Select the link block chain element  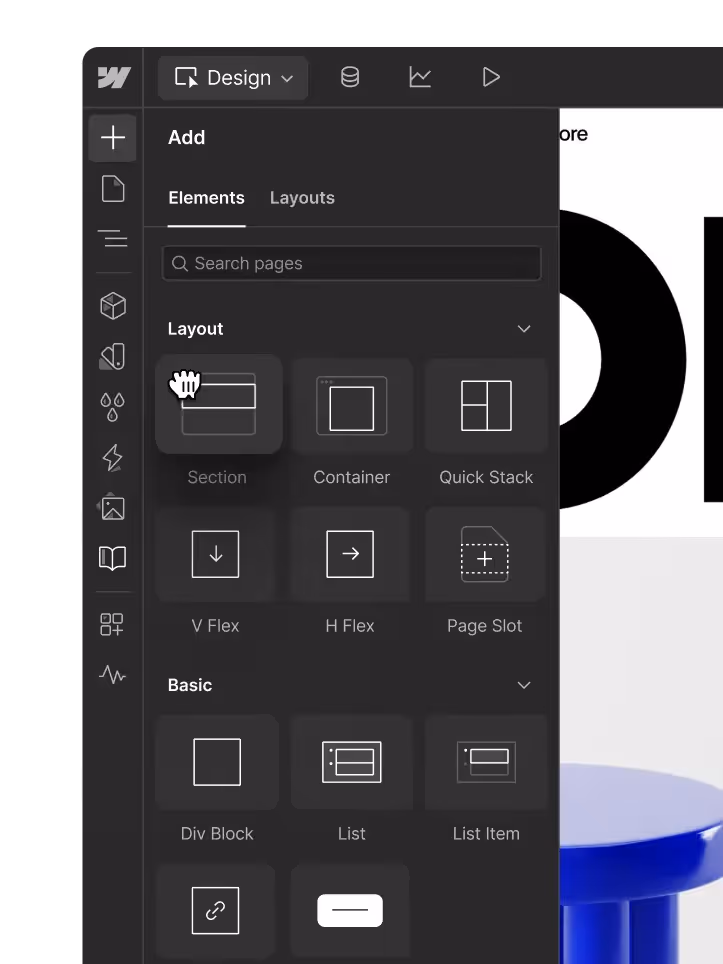[x=215, y=911]
